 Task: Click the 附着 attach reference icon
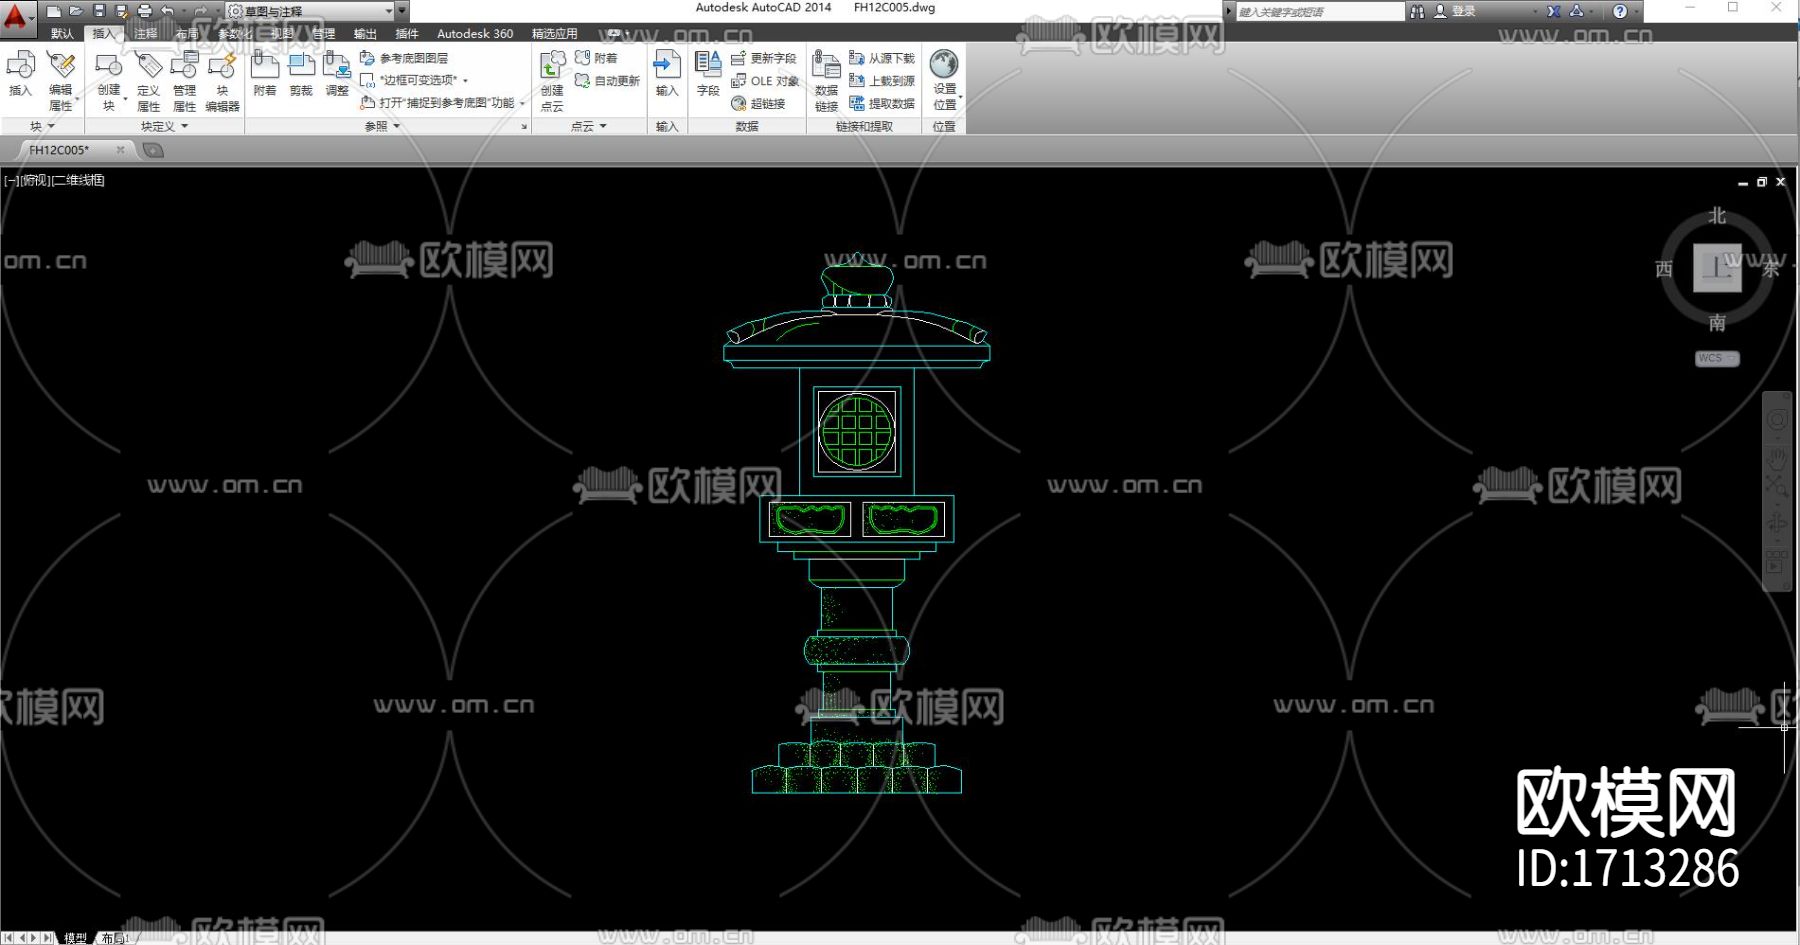tap(264, 75)
